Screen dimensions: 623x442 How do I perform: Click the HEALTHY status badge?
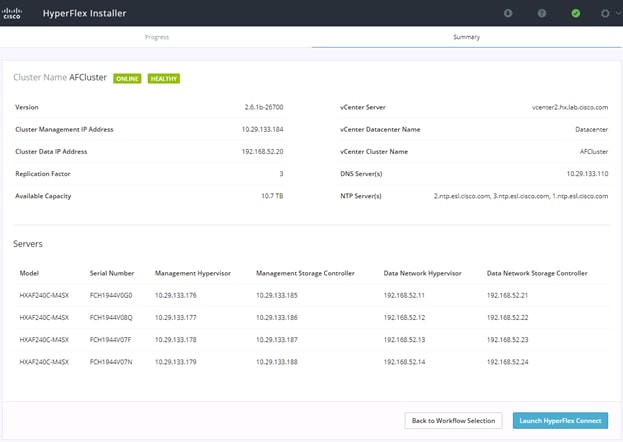[164, 79]
